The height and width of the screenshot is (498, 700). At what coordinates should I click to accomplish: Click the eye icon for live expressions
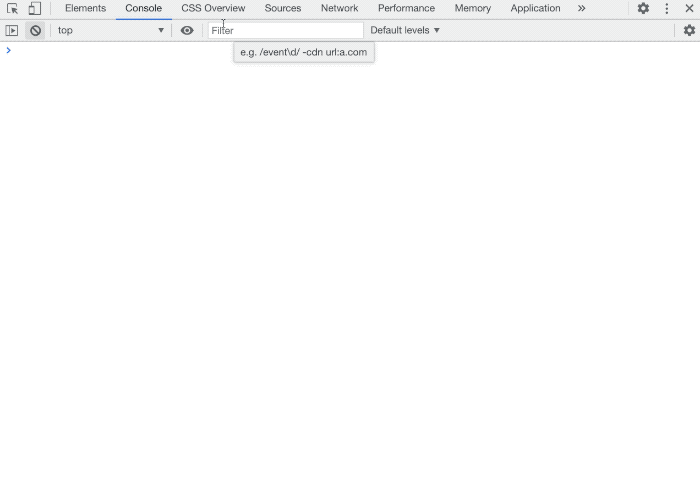click(187, 30)
